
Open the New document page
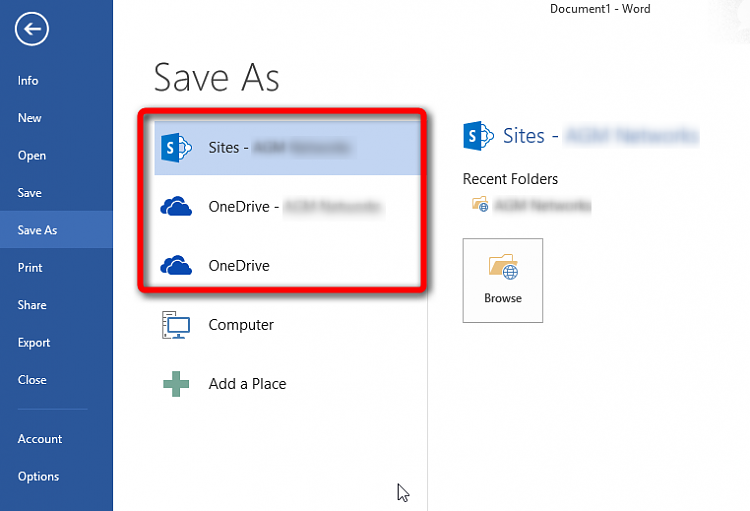29,118
